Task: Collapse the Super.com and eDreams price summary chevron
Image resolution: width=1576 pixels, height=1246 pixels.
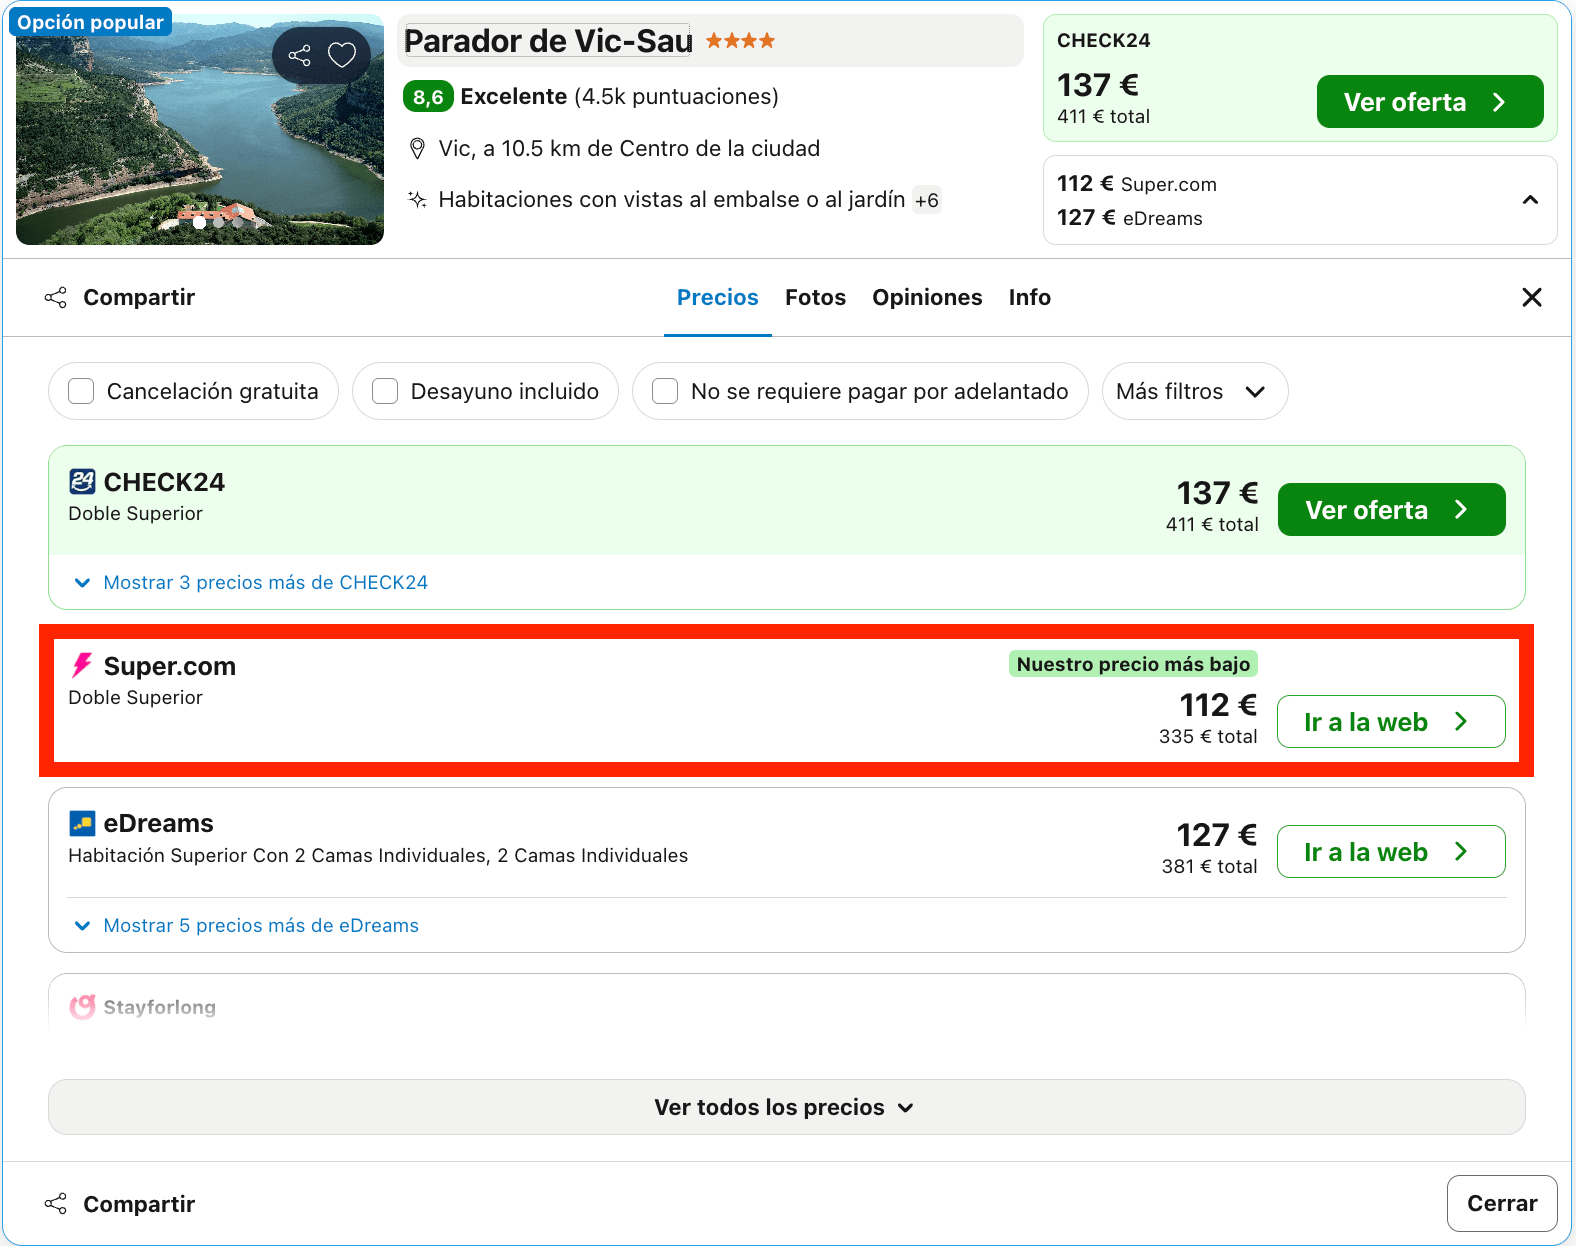Action: pos(1530,200)
